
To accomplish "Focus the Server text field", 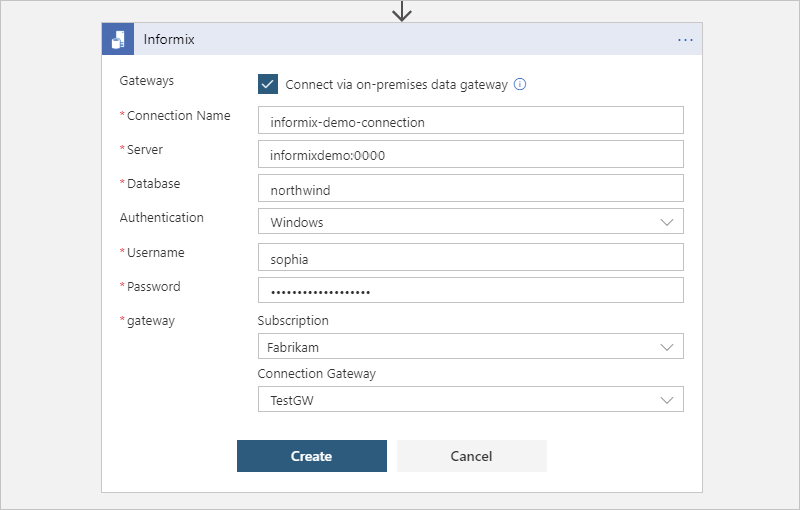I will pos(470,155).
